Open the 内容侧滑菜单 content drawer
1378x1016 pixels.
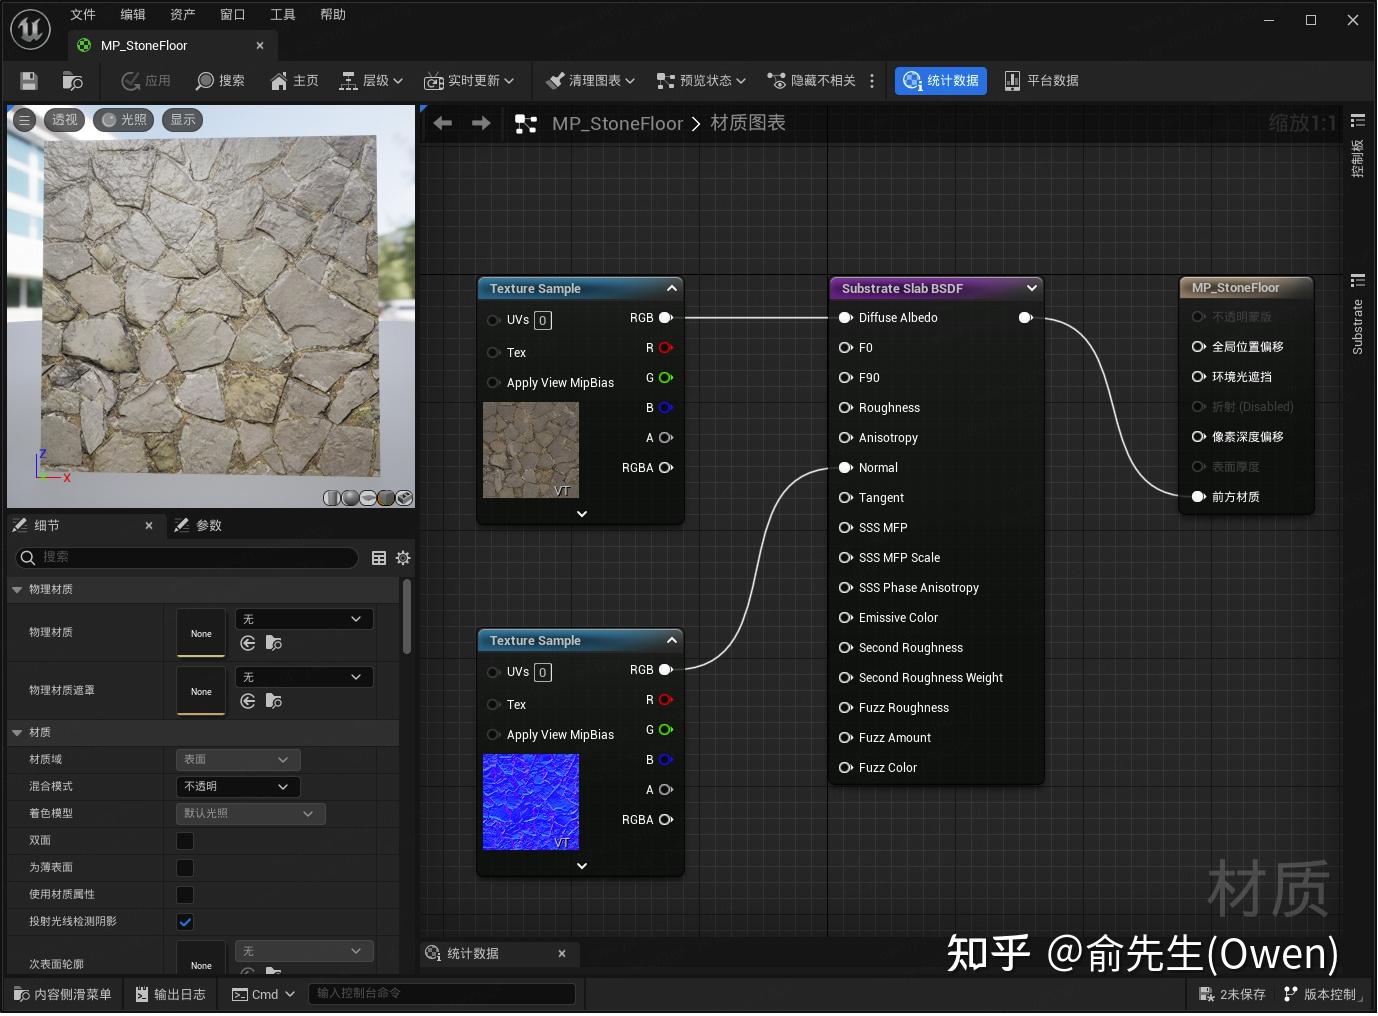click(x=62, y=993)
